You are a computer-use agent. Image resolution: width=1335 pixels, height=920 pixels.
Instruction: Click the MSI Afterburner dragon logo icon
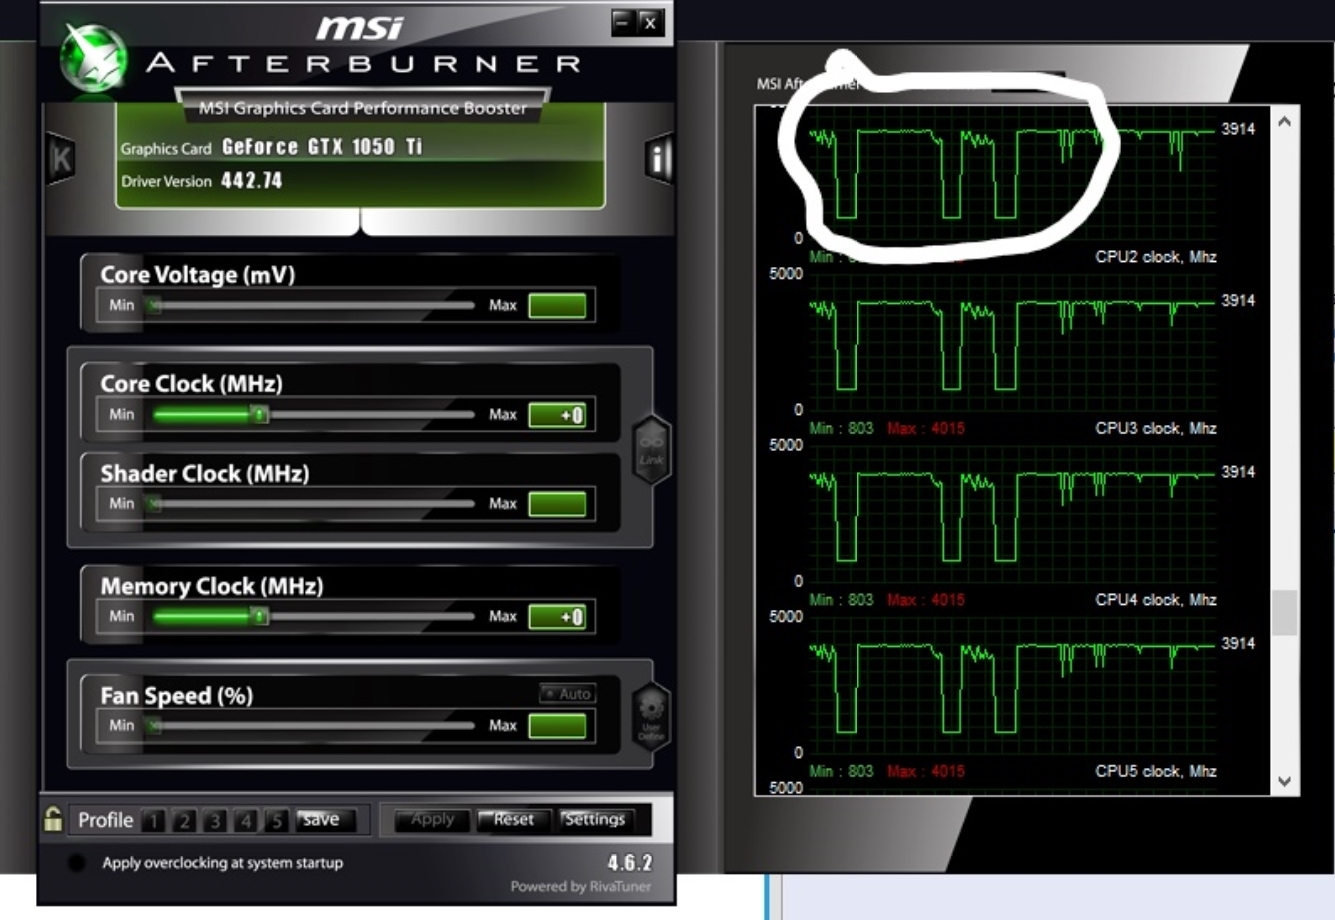[94, 56]
